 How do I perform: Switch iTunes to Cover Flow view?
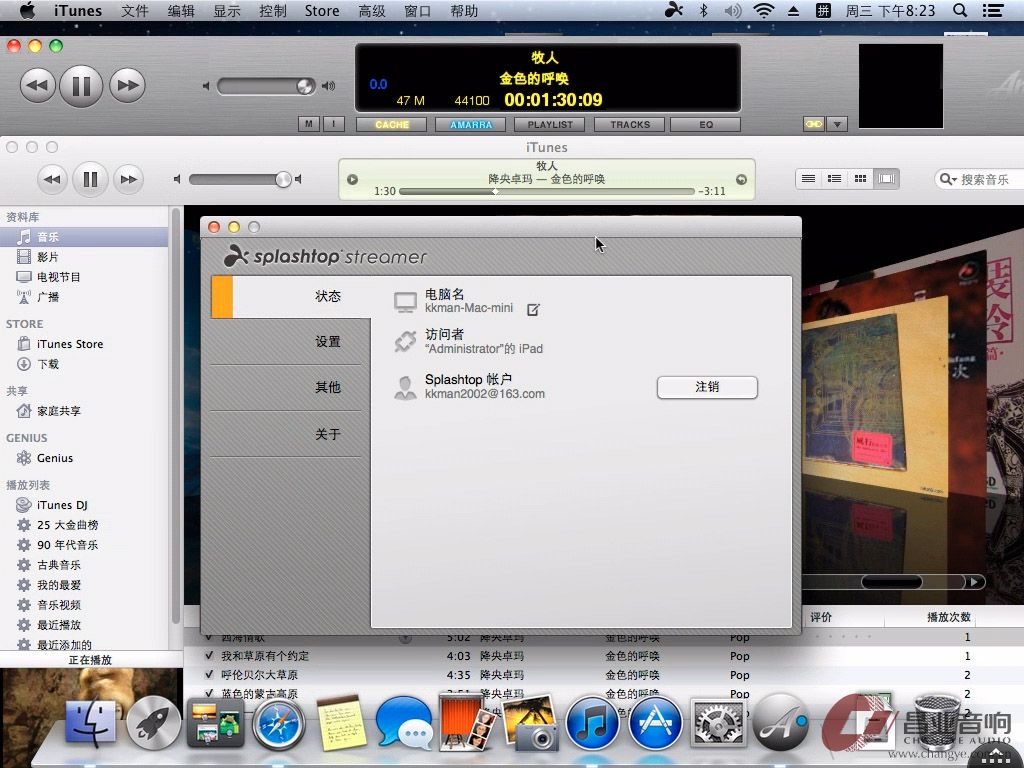(886, 178)
